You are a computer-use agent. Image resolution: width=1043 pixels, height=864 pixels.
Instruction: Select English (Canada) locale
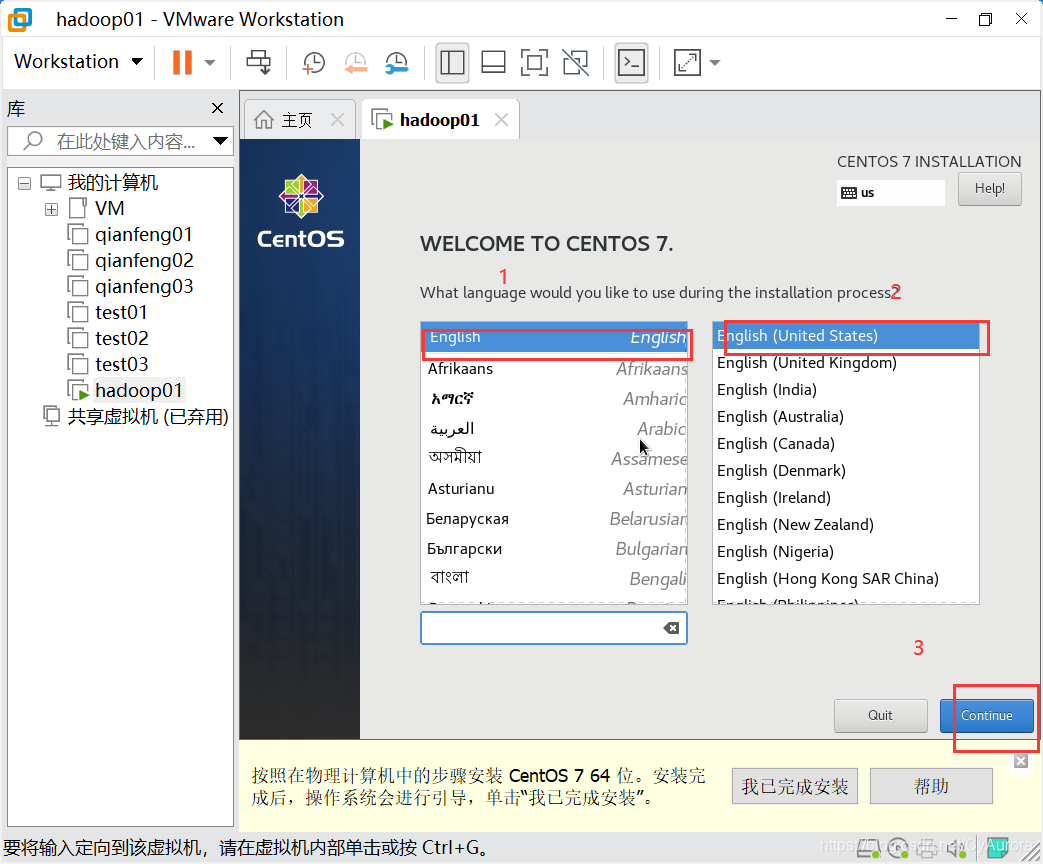[845, 444]
